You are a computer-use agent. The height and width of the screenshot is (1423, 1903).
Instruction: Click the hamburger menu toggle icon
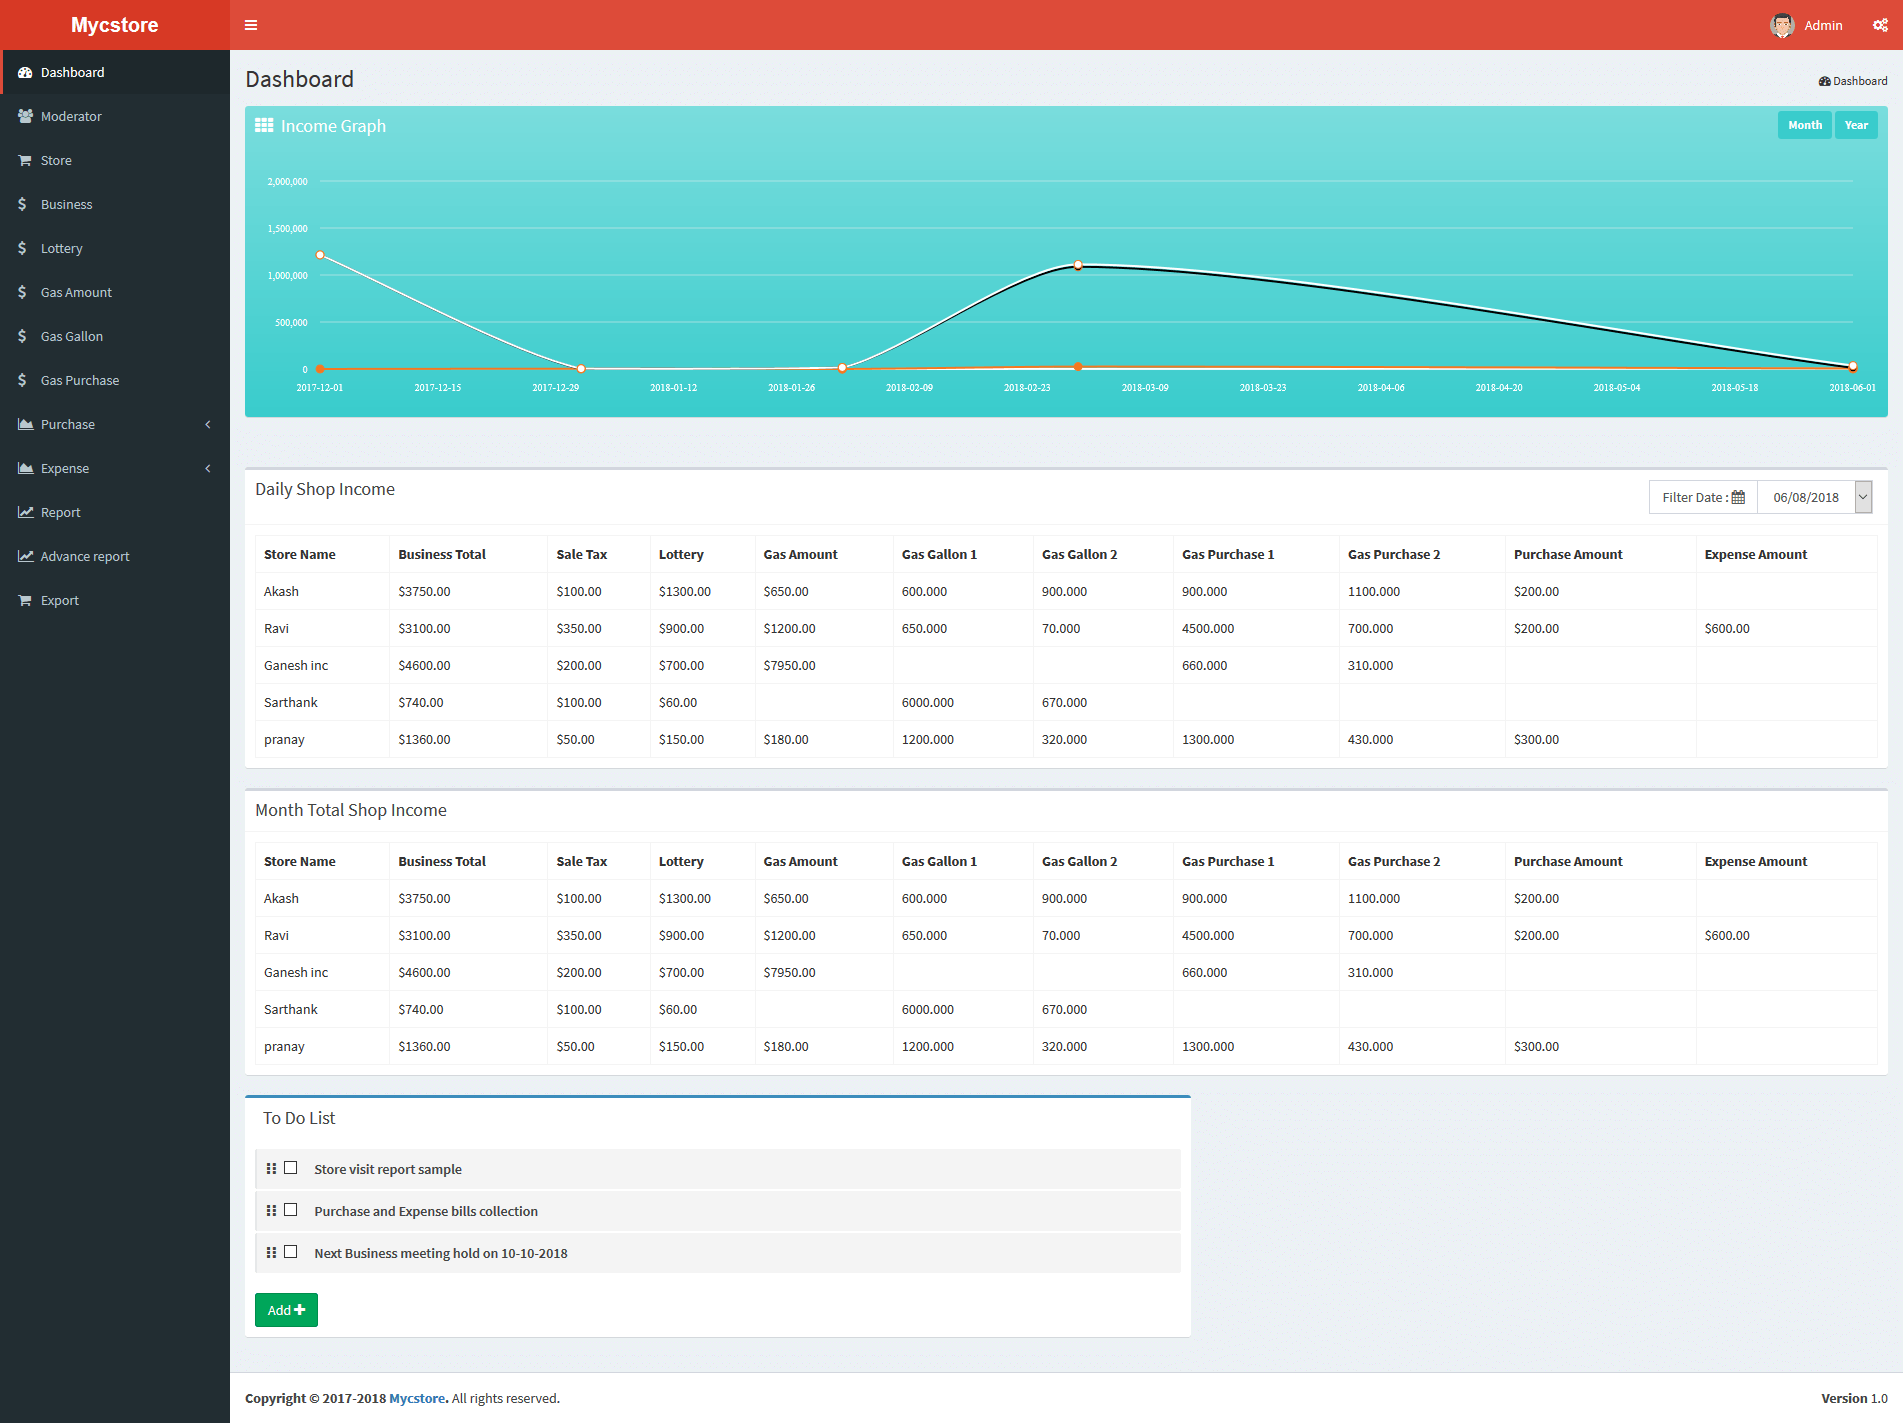click(x=251, y=25)
